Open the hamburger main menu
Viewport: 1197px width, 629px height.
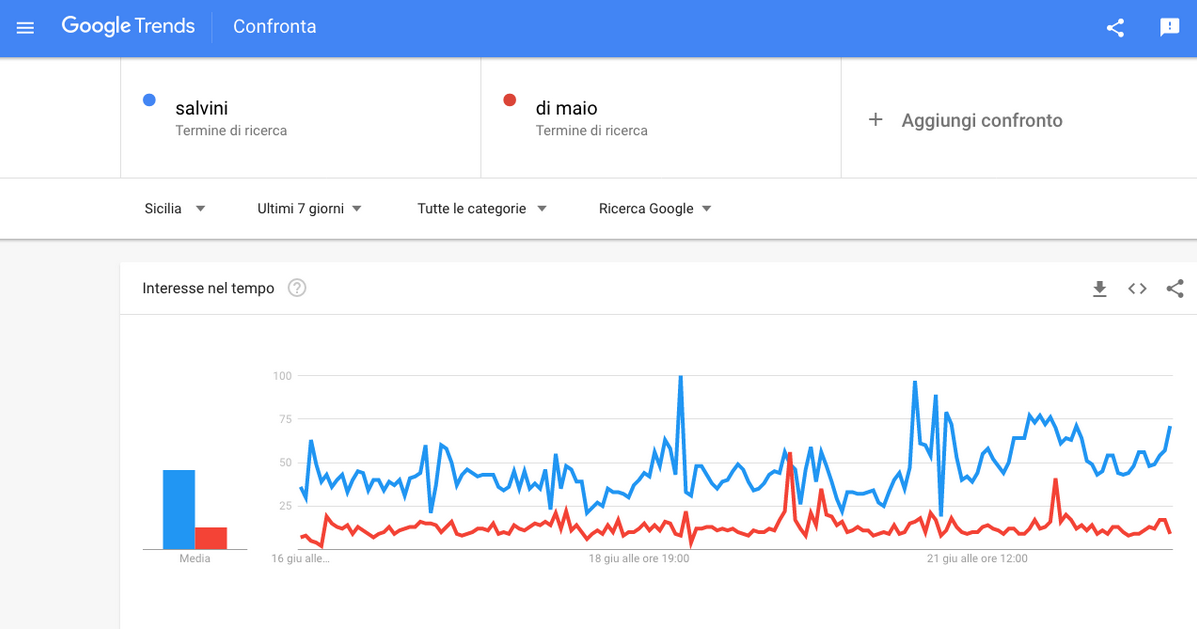coord(25,27)
